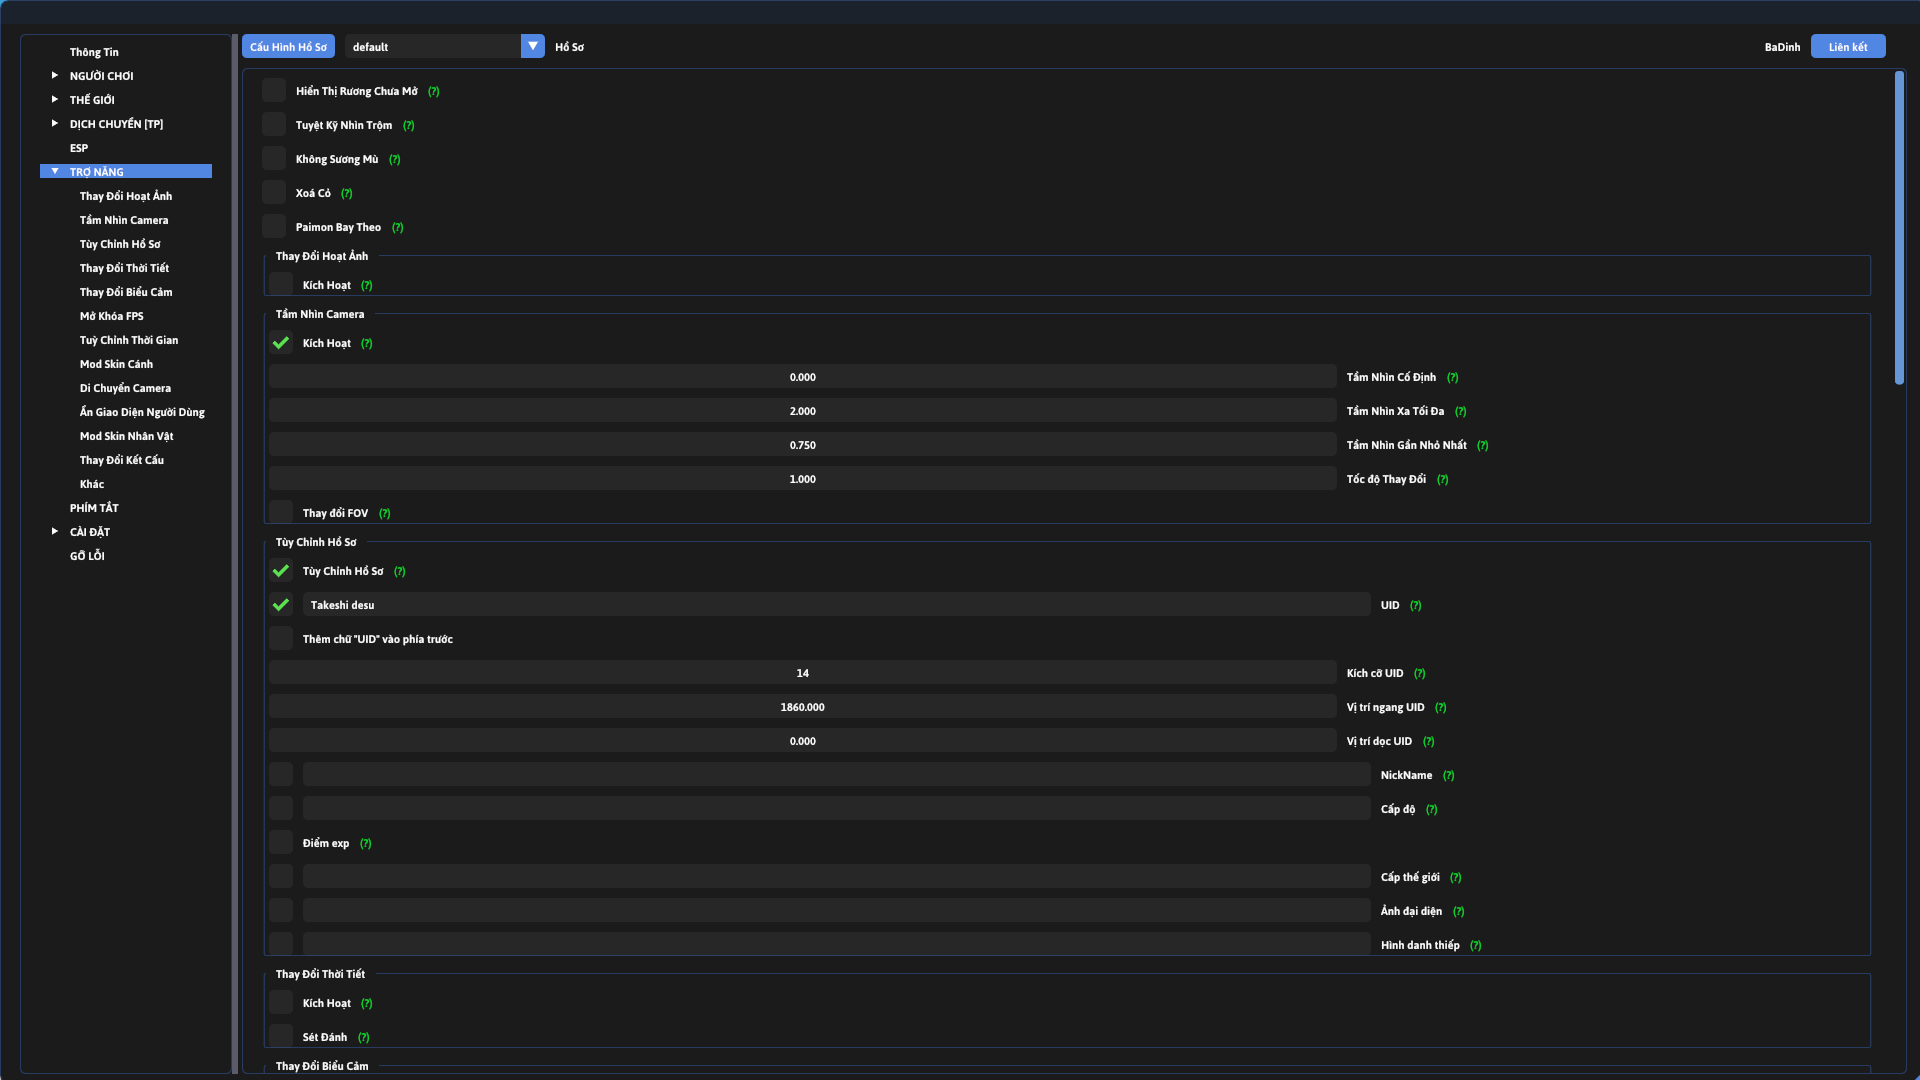Click help icon beside Không Sương Mù

tap(394, 160)
